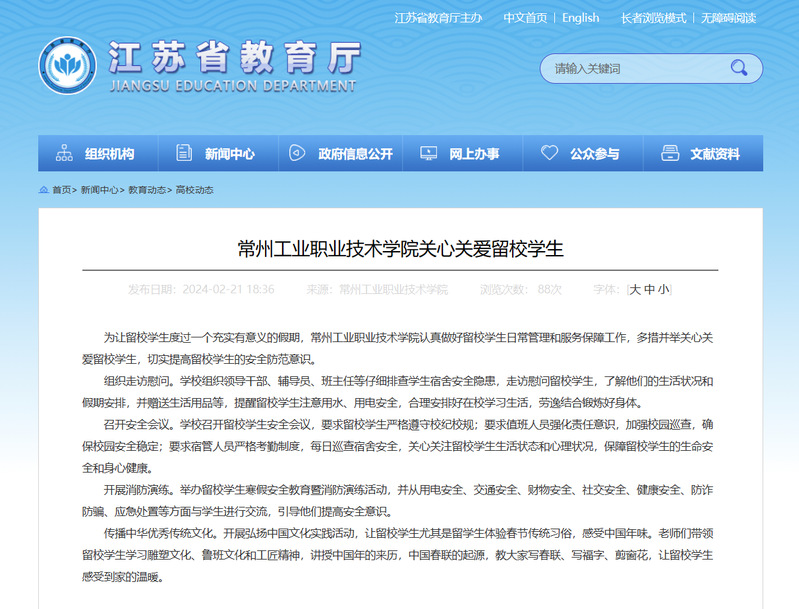Set font size to 大 (large)

pyautogui.click(x=635, y=289)
